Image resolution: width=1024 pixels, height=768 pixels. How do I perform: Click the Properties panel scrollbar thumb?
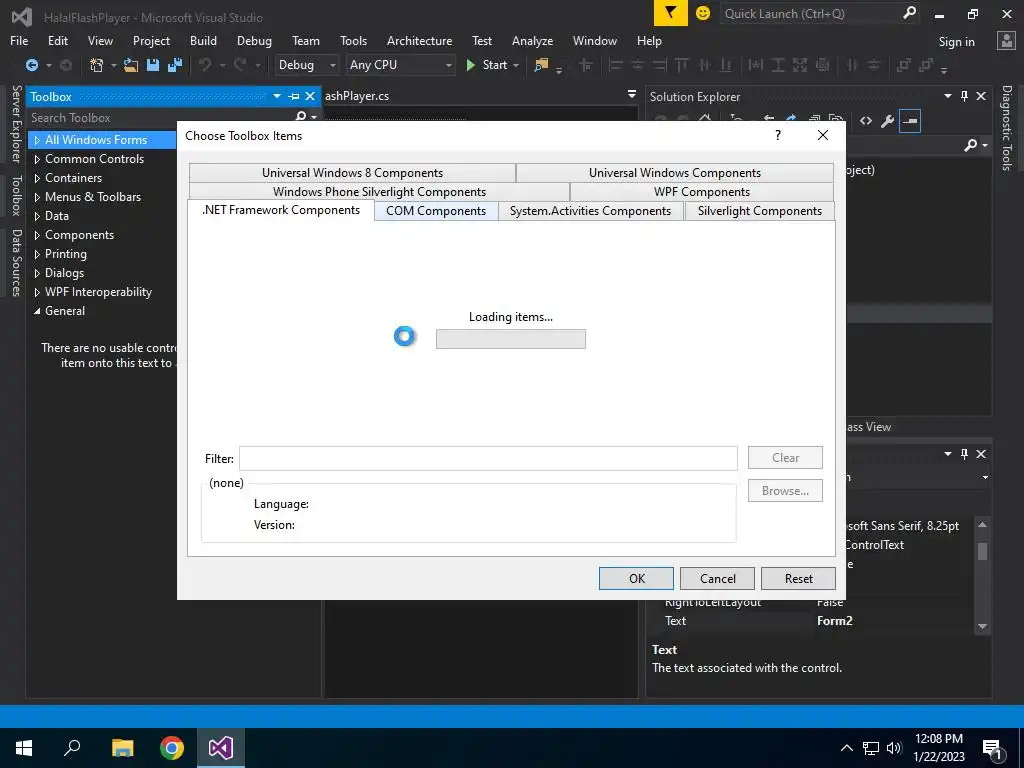click(x=982, y=551)
